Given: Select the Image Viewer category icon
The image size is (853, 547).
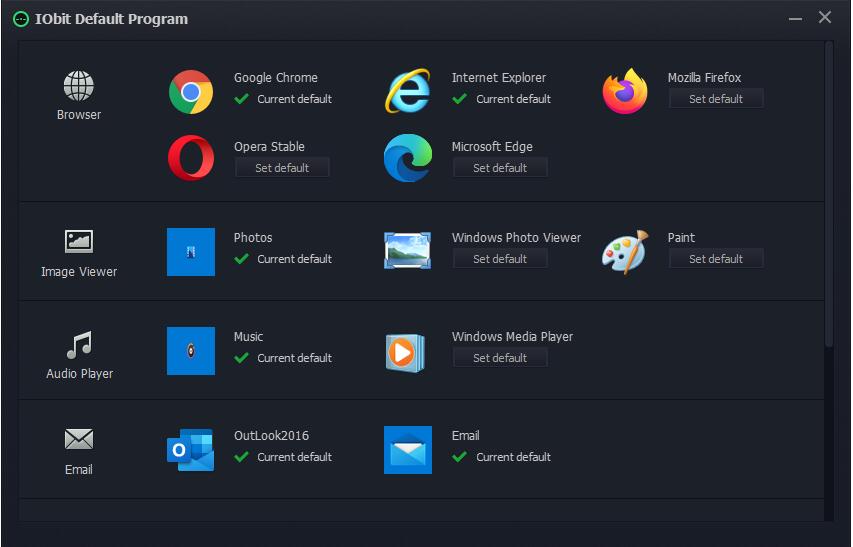Looking at the screenshot, I should (79, 241).
